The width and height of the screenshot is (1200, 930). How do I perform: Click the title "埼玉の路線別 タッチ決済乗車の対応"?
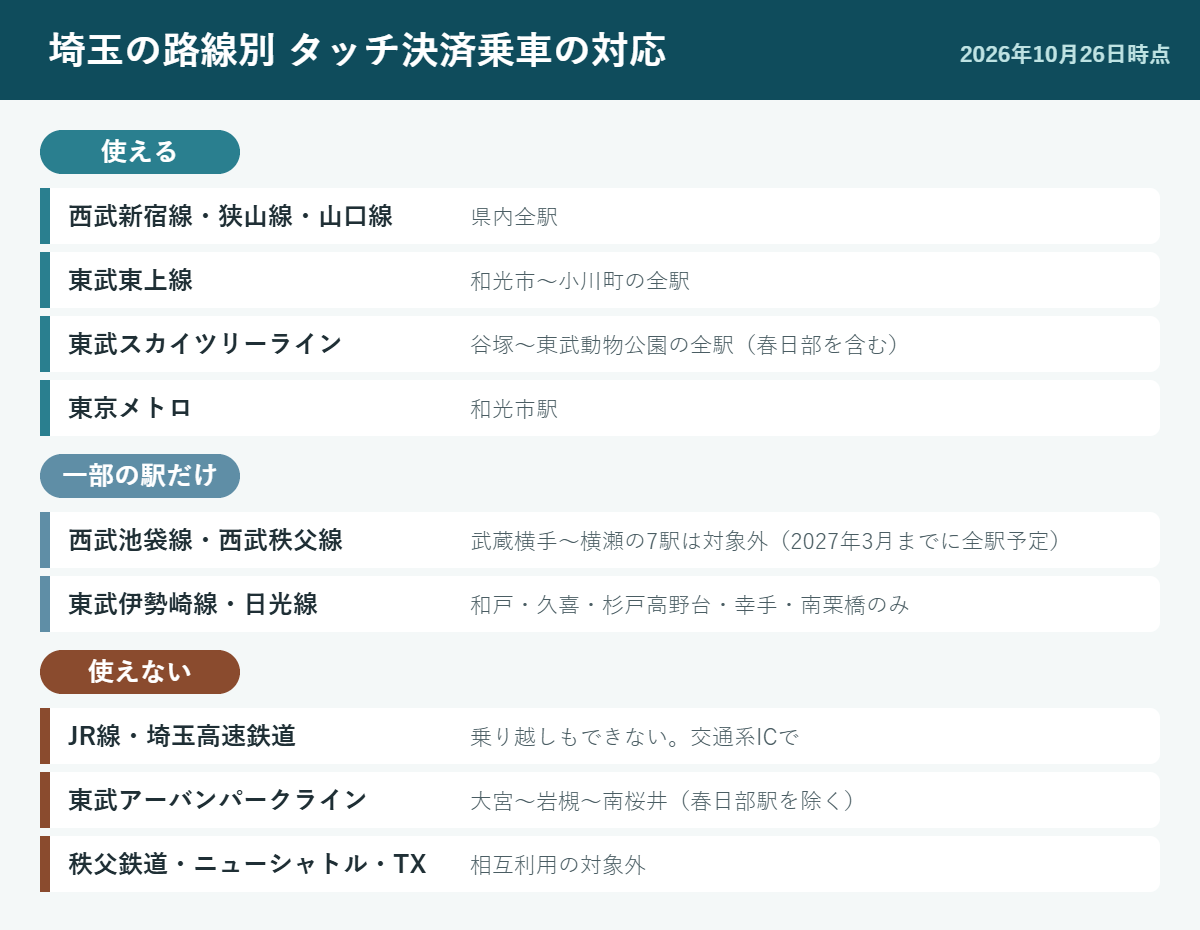tap(357, 51)
